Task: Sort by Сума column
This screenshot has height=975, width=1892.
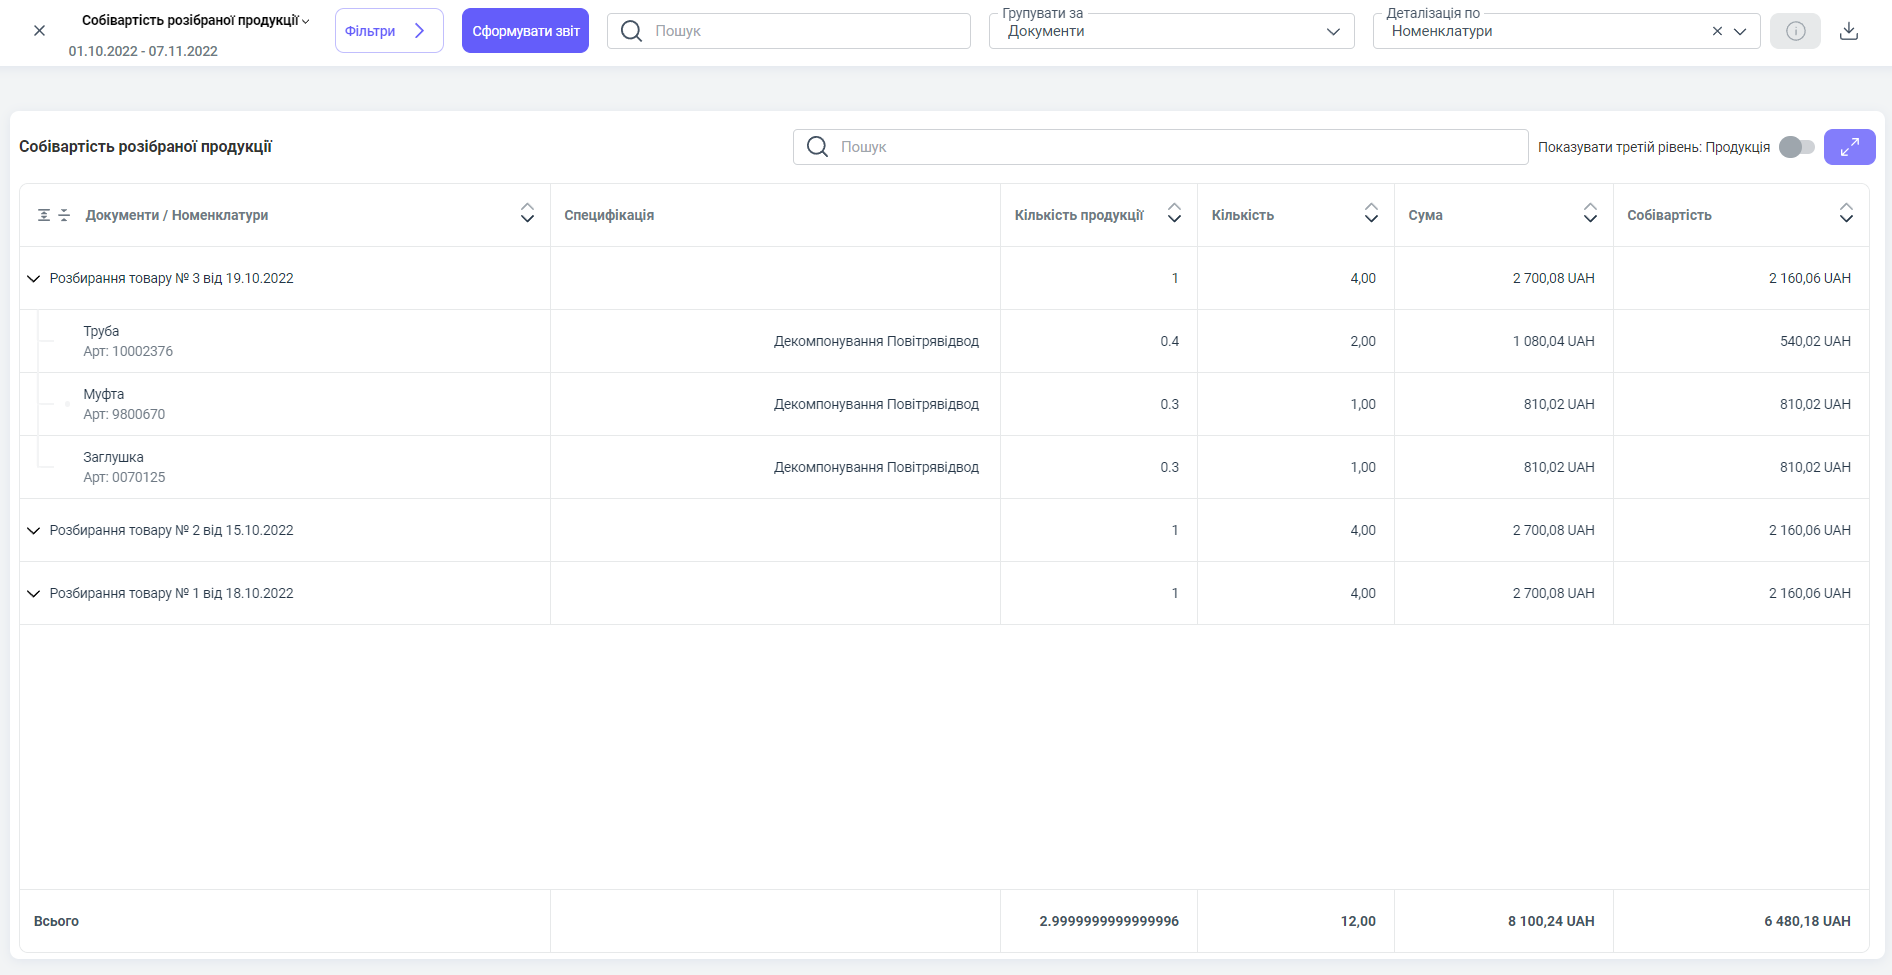Action: click(1589, 213)
